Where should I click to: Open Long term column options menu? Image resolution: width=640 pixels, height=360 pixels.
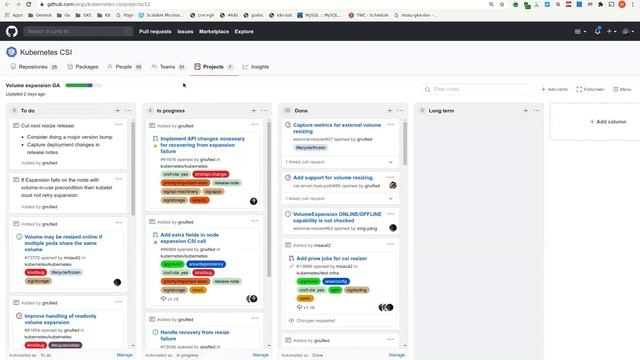tap(536, 111)
